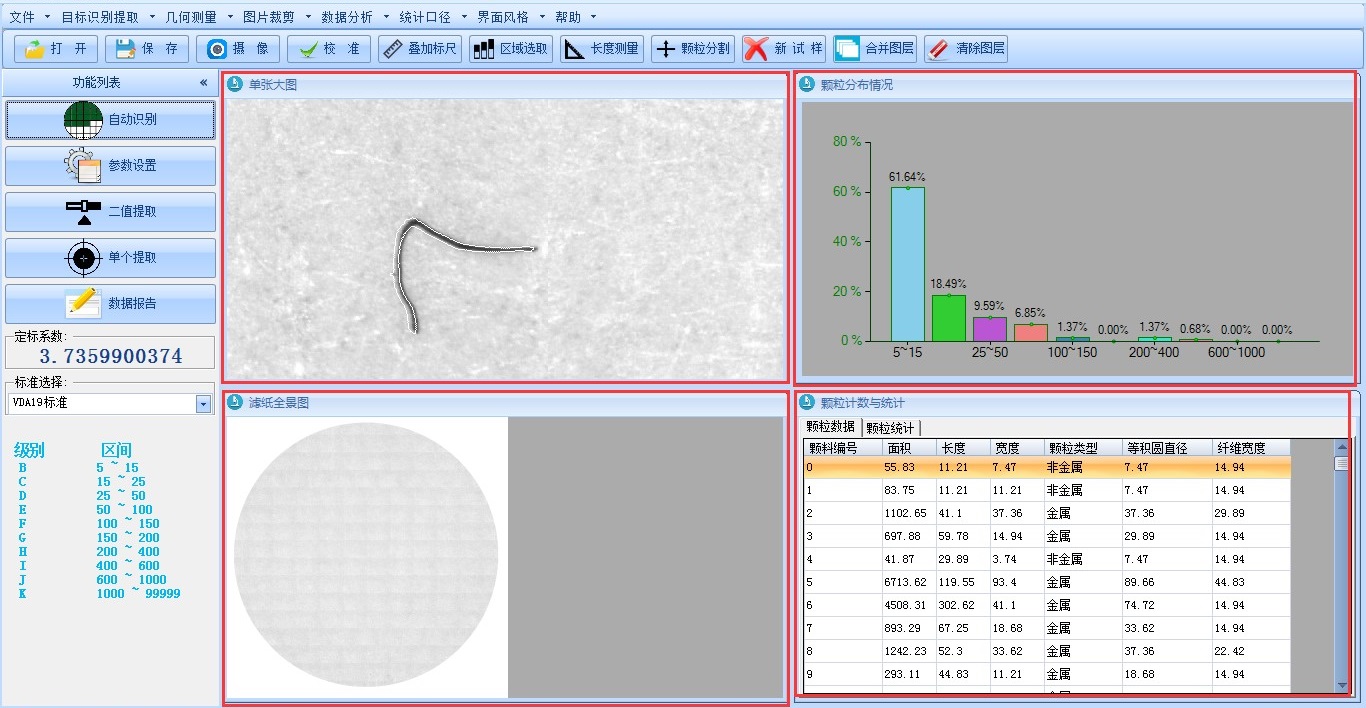The width and height of the screenshot is (1366, 708).
Task: Collapse the 功能列表 side panel
Action: point(204,83)
